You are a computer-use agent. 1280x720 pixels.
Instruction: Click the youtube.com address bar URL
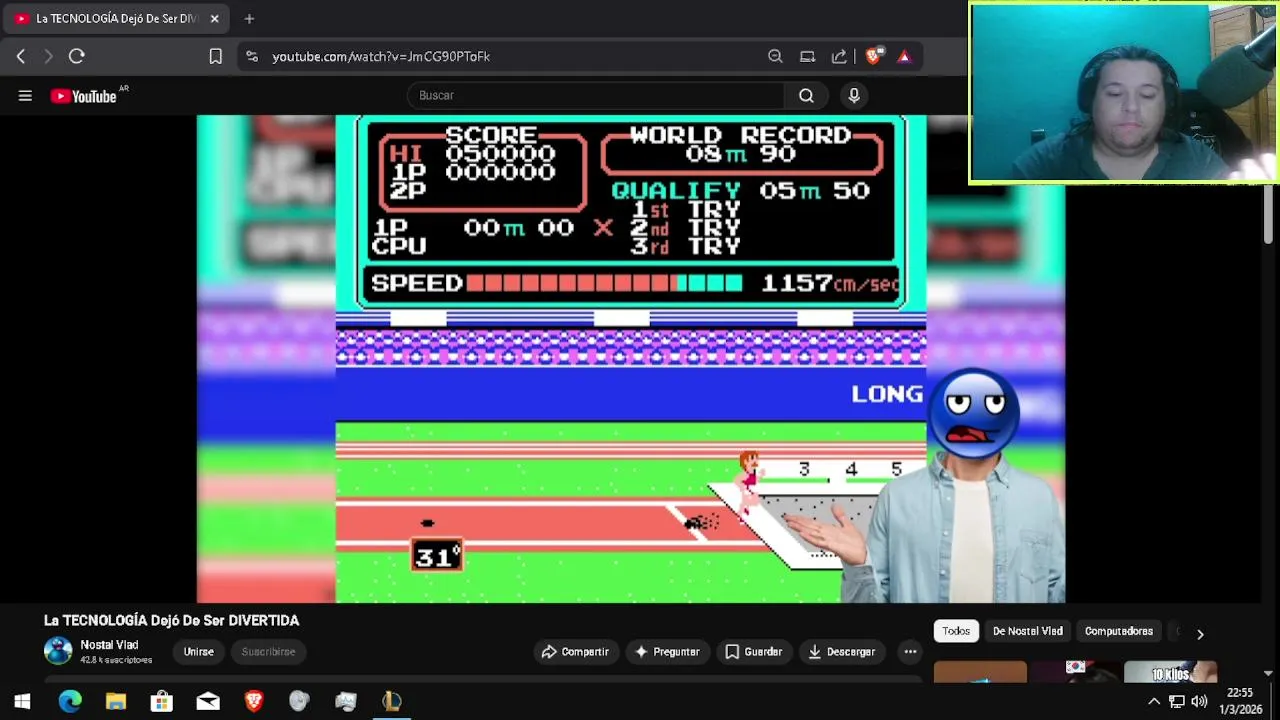pyautogui.click(x=381, y=56)
